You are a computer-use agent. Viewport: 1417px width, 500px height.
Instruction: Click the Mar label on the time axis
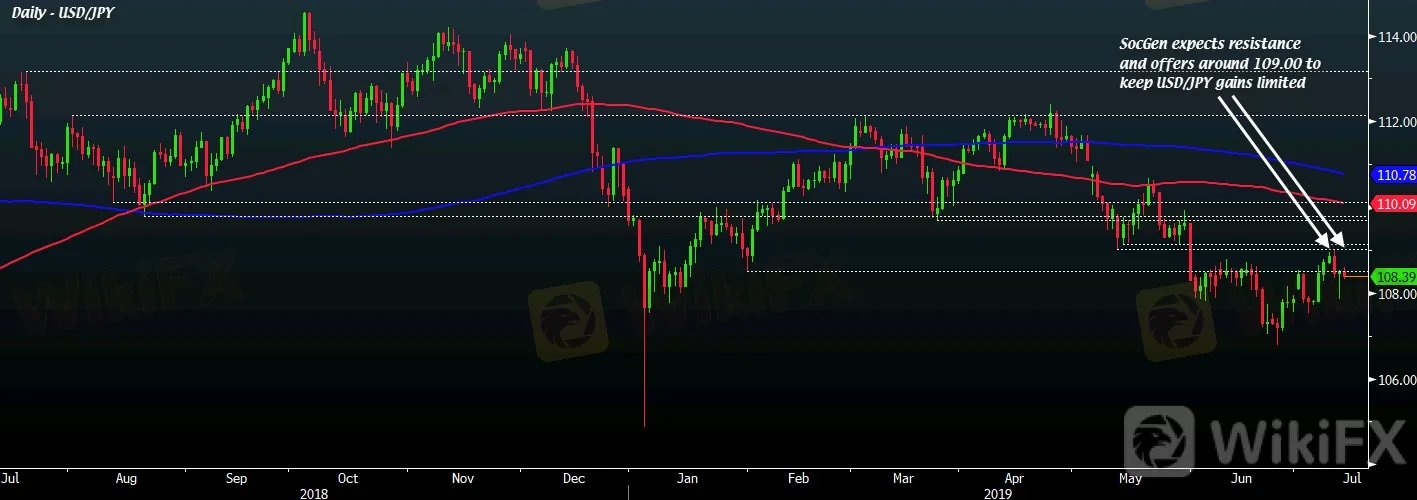coord(904,478)
